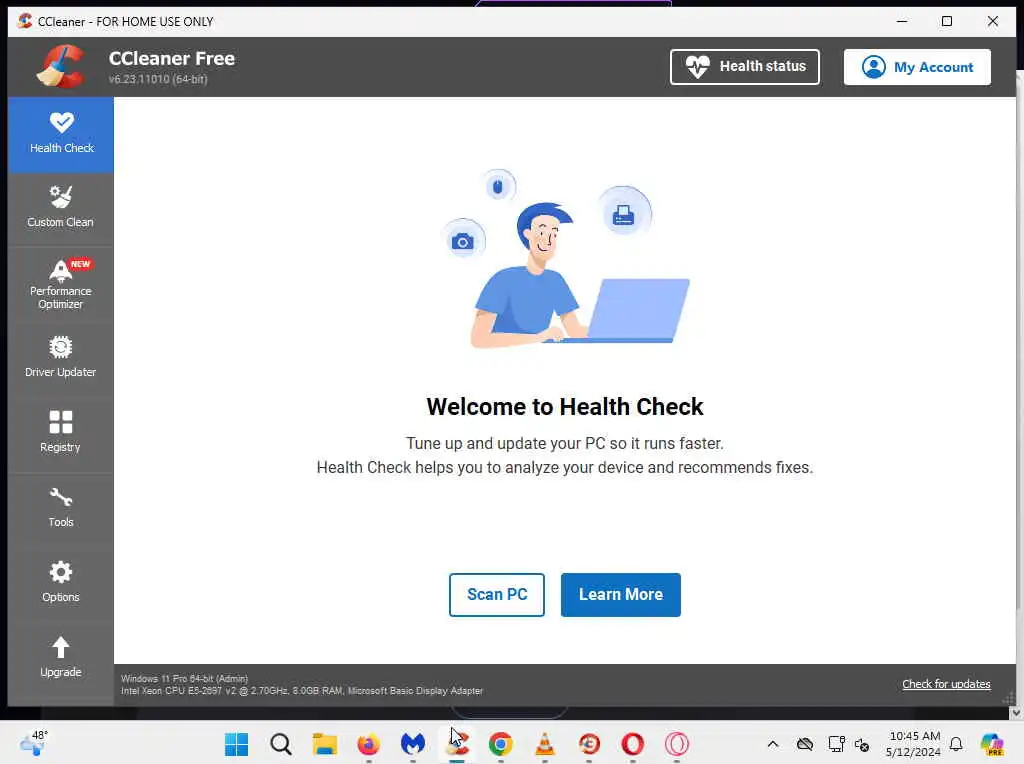Click the version text v6.23.11010
The height and width of the screenshot is (764, 1024).
157,79
